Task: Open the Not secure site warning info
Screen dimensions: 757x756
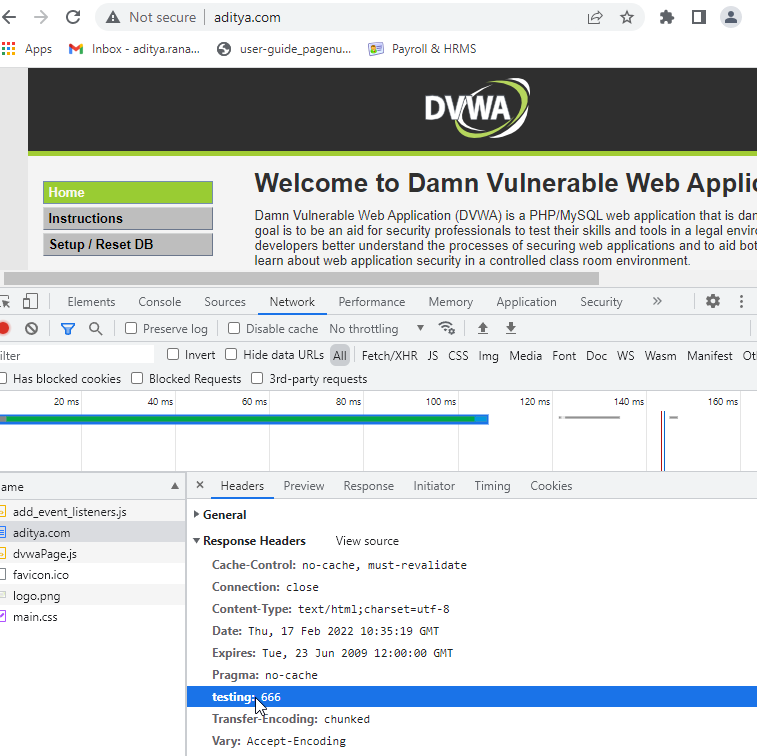Action: (x=151, y=17)
